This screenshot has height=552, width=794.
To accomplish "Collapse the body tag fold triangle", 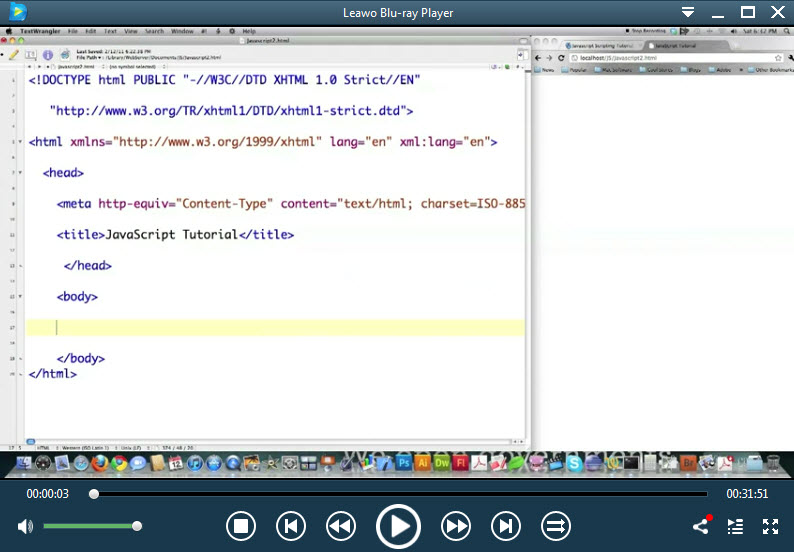I will 20,296.
